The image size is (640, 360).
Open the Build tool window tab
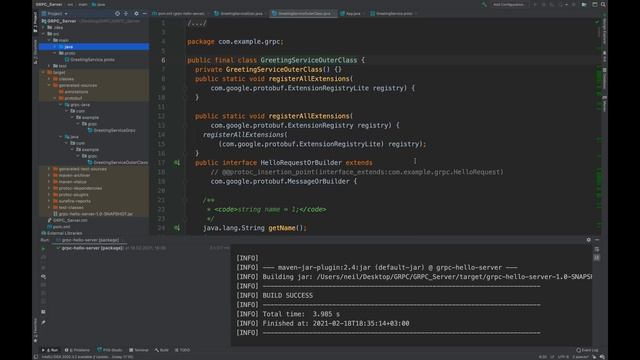[x=162, y=350]
